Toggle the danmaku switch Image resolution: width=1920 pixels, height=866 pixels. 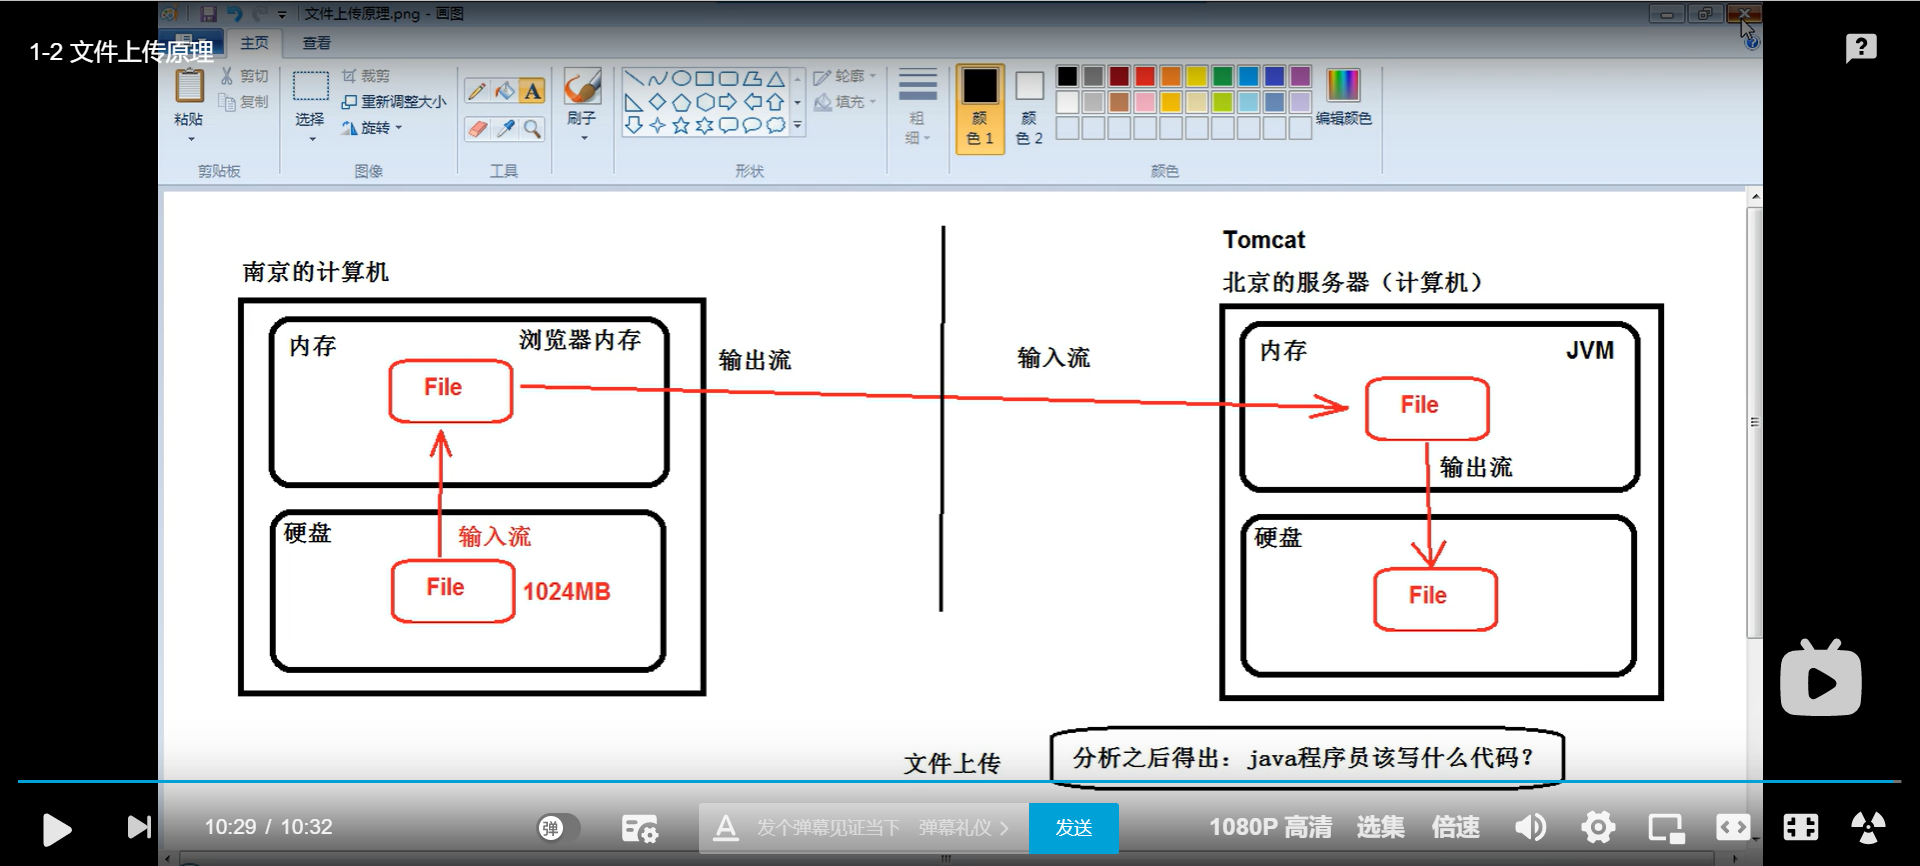[560, 828]
